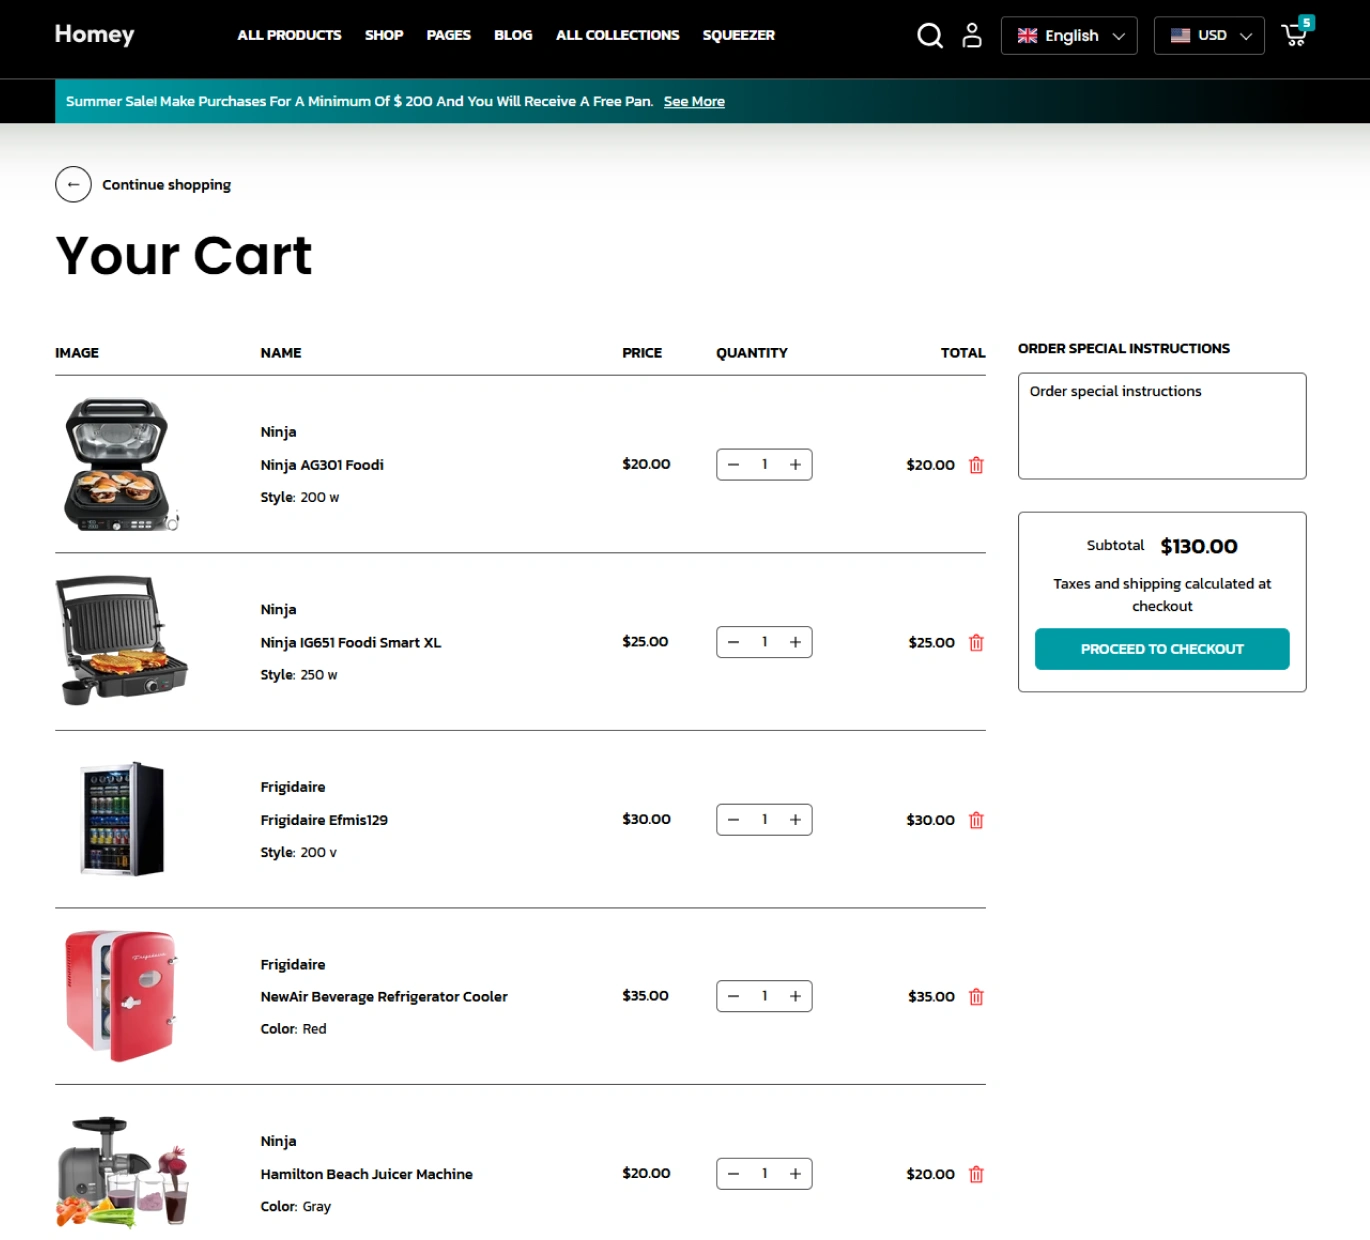Go to the Blog menu item

pyautogui.click(x=512, y=35)
